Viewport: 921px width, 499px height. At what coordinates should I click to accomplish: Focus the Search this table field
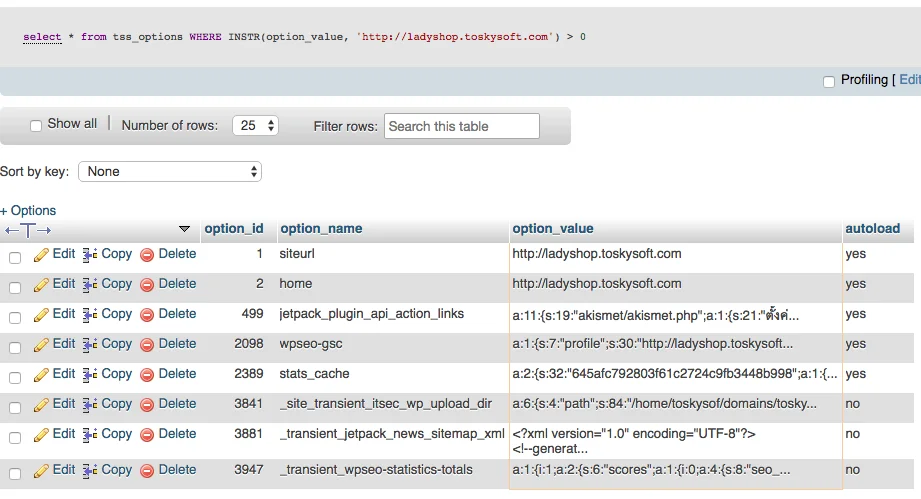click(462, 126)
